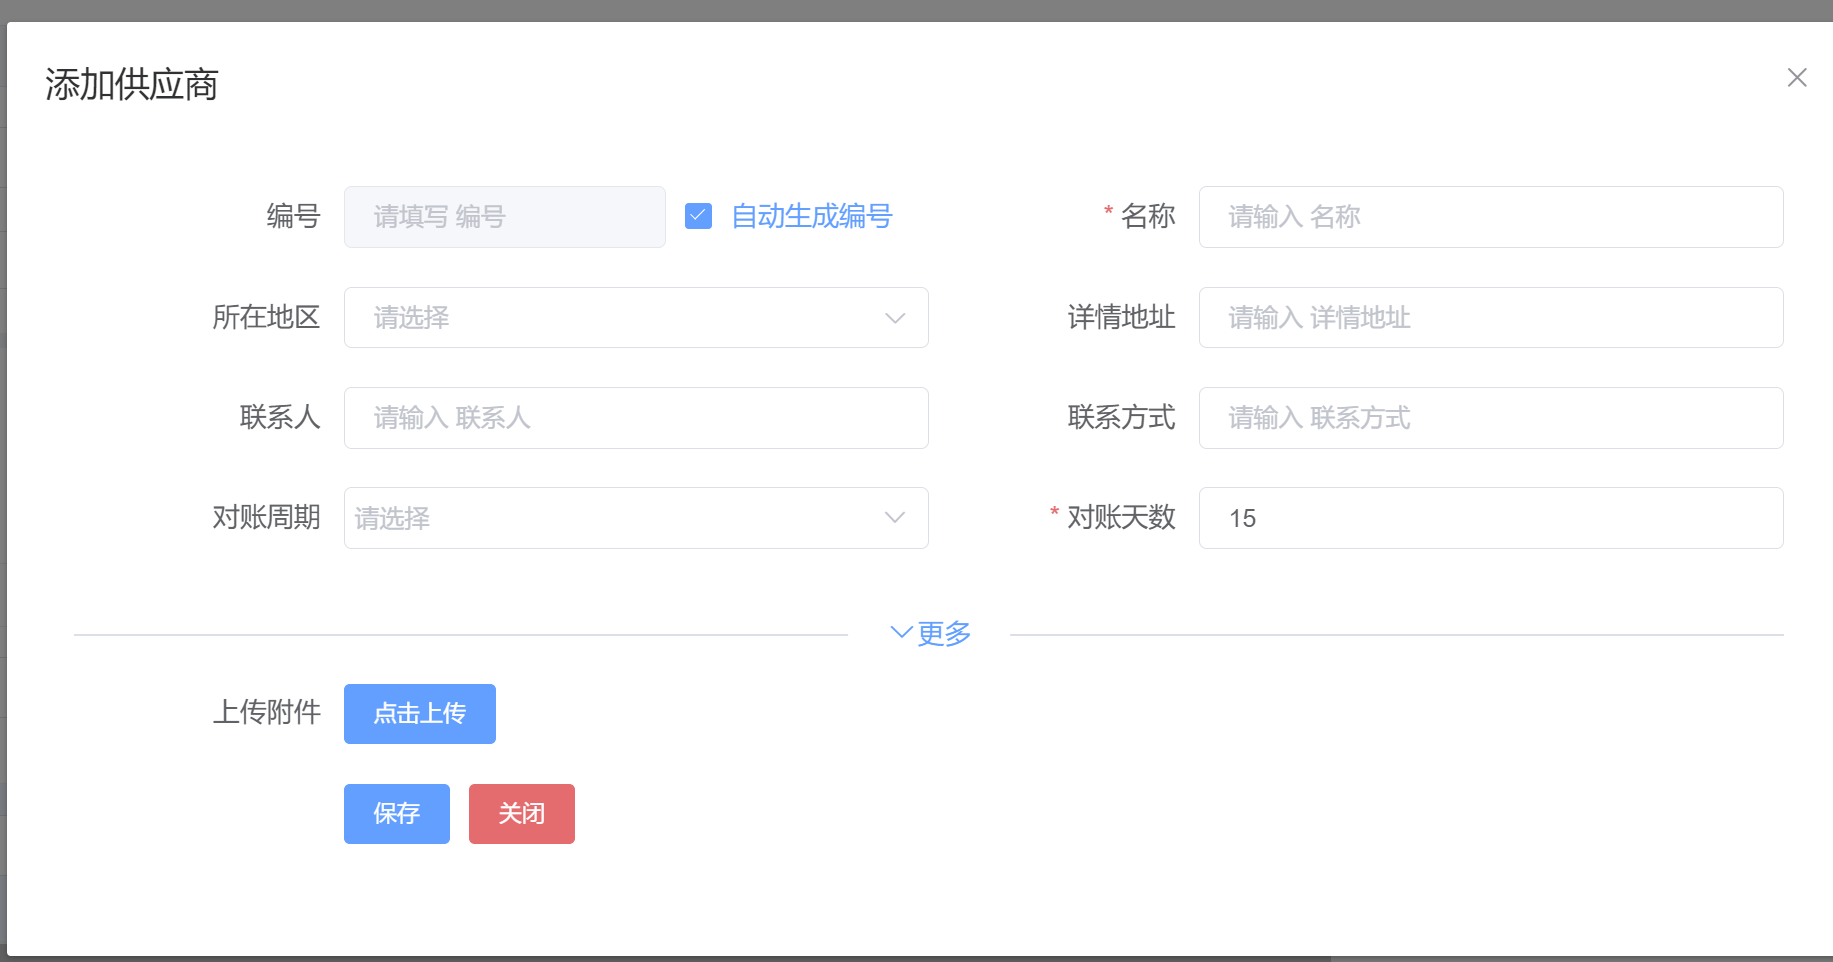Viewport: 1833px width, 962px height.
Task: Toggle the 自动生成编号 checkbox
Action: pos(698,216)
